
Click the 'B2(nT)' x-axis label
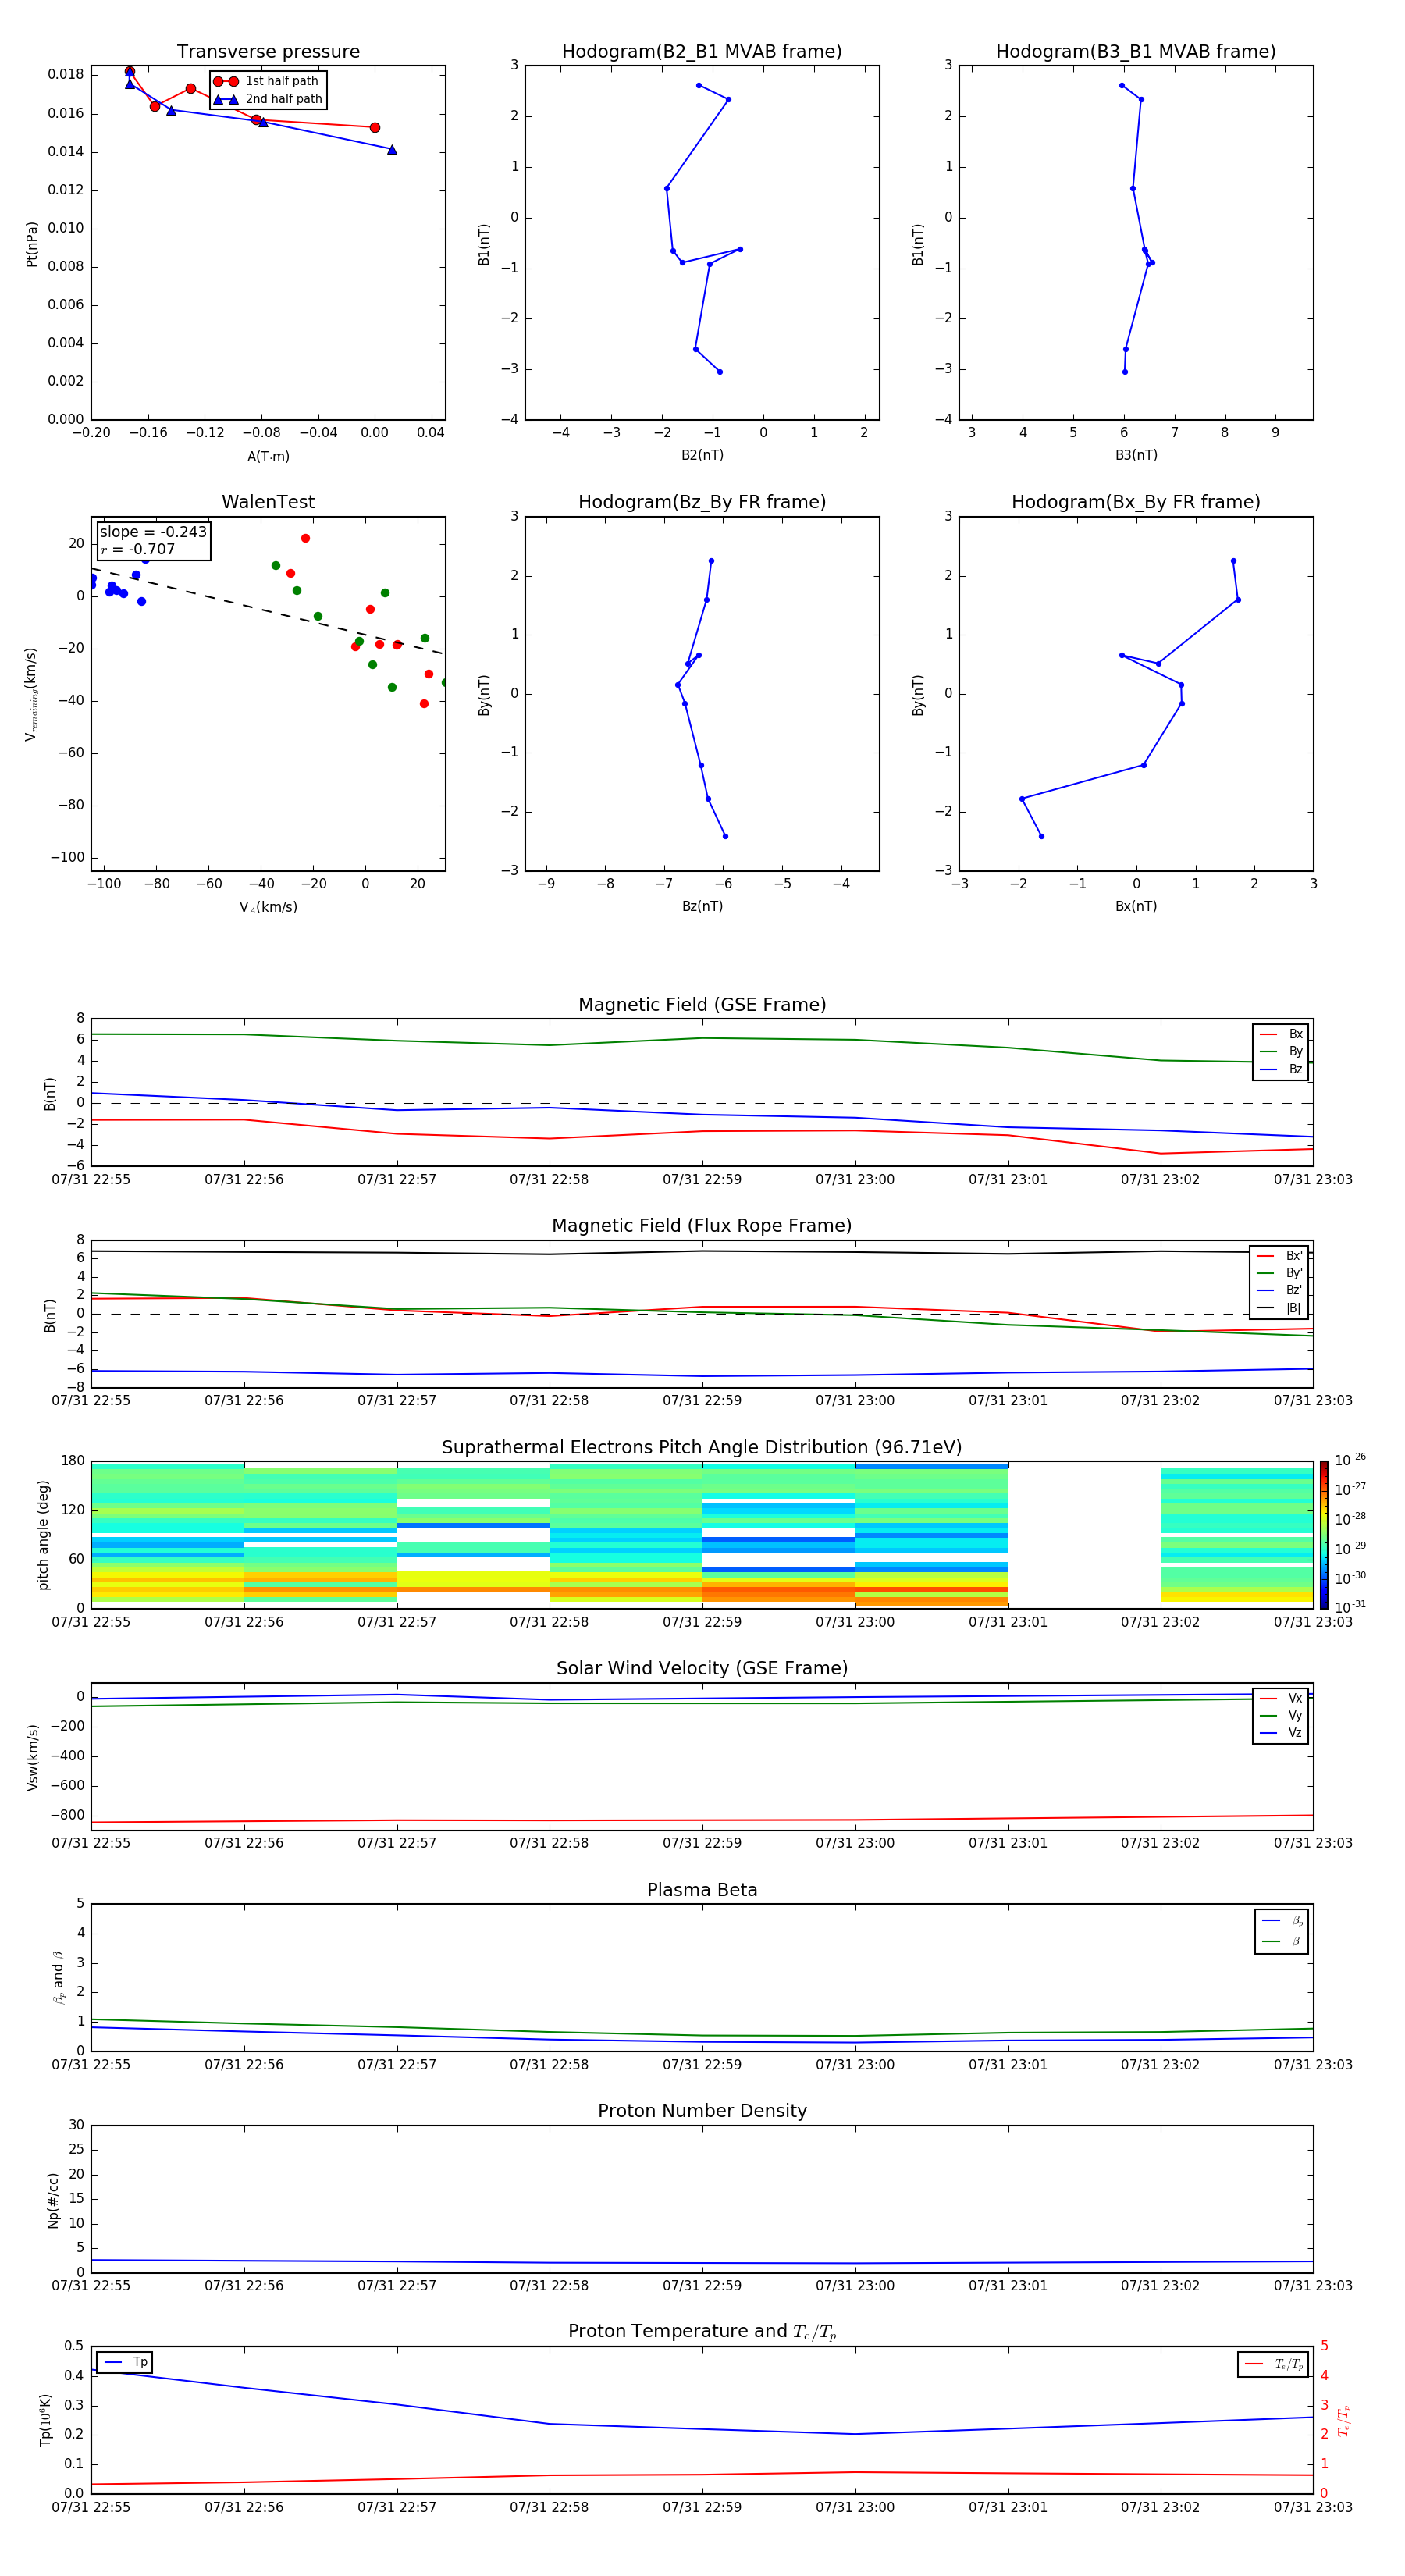point(702,455)
